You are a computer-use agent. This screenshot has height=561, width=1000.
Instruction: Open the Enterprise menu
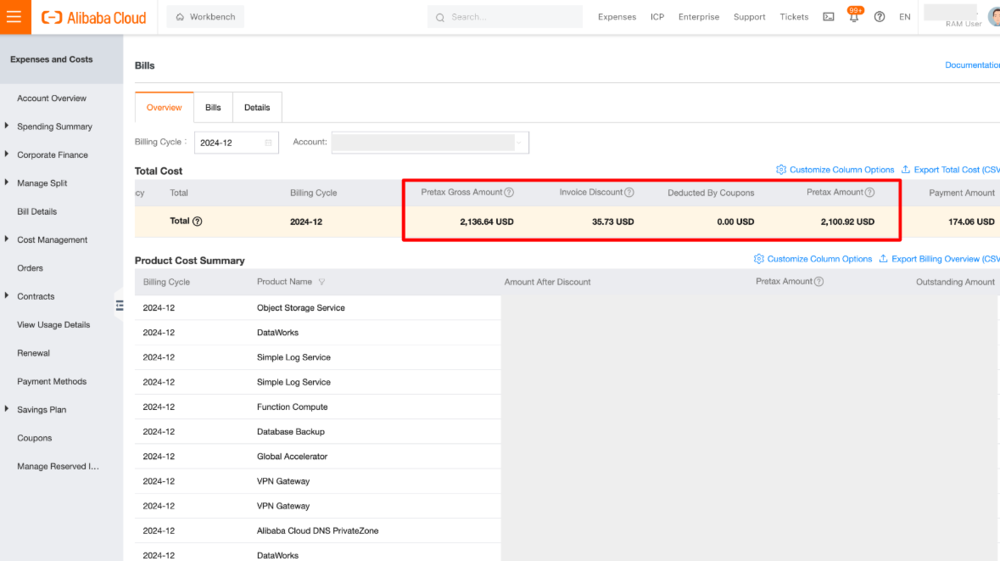click(698, 17)
